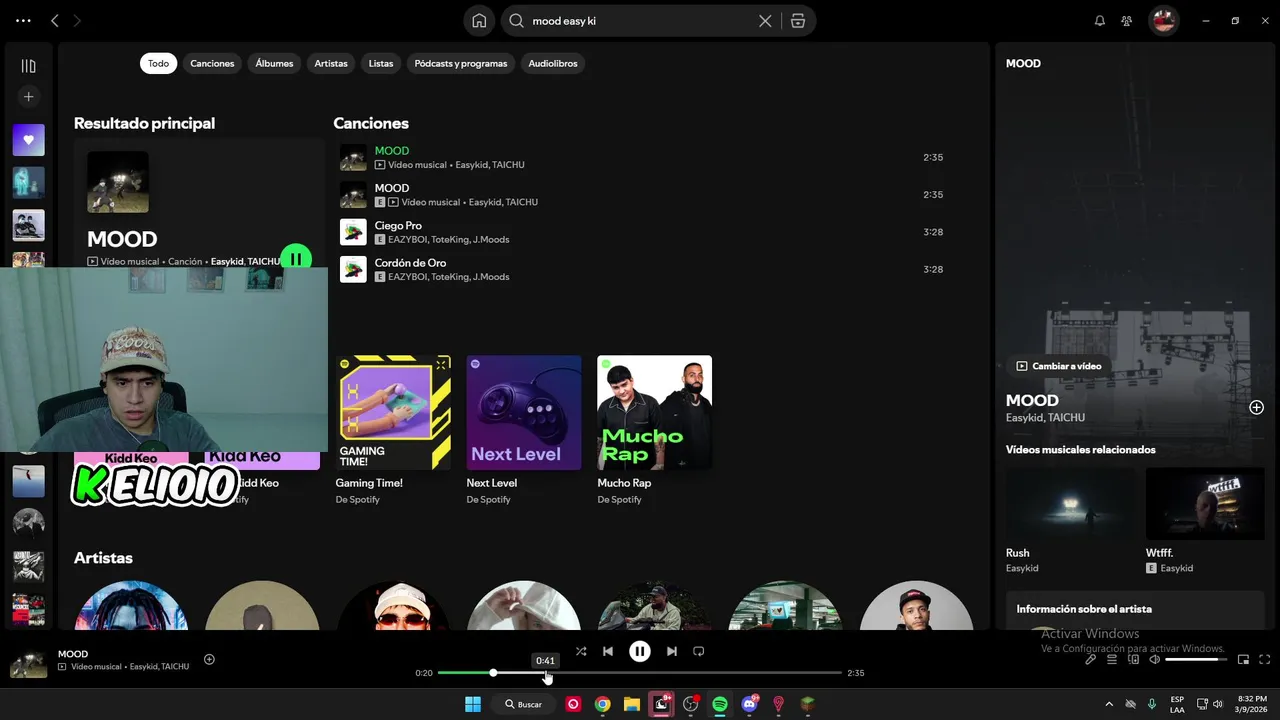This screenshot has height=720, width=1280.
Task: Open three-dot app menu
Action: point(23,21)
